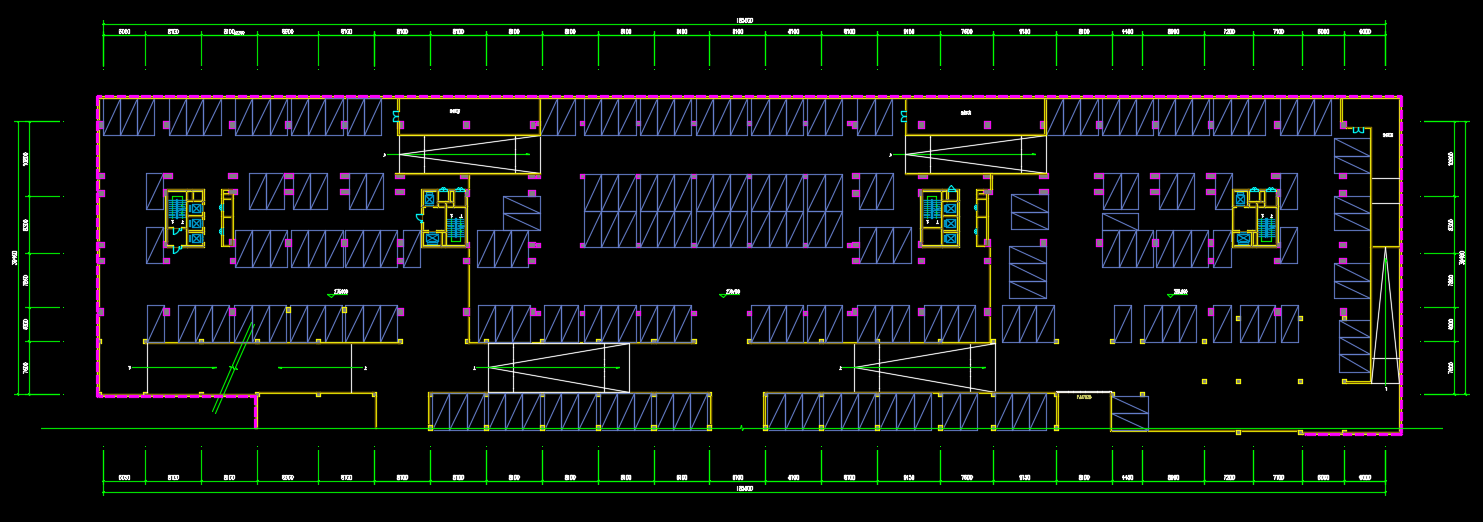Click the bottom-right horizontal ramp

(924, 368)
